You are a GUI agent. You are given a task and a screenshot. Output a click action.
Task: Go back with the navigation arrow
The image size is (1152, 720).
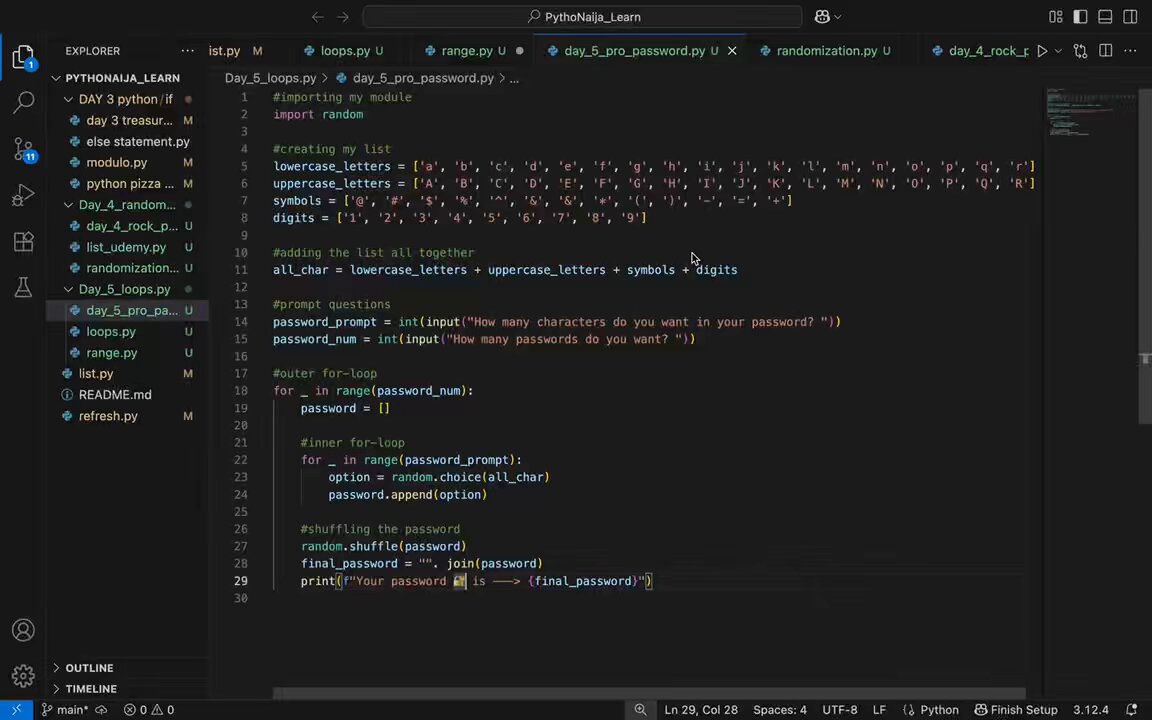coord(317,16)
